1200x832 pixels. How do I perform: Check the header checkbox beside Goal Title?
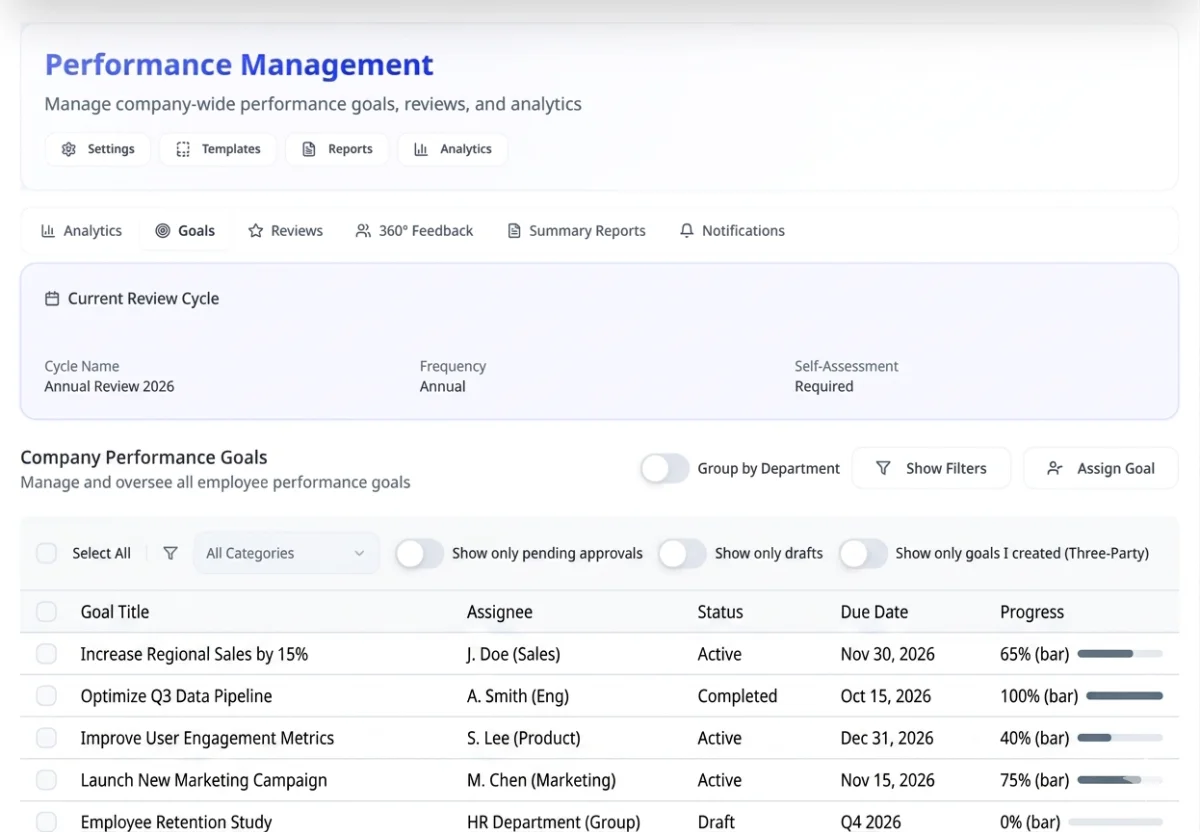click(x=47, y=612)
